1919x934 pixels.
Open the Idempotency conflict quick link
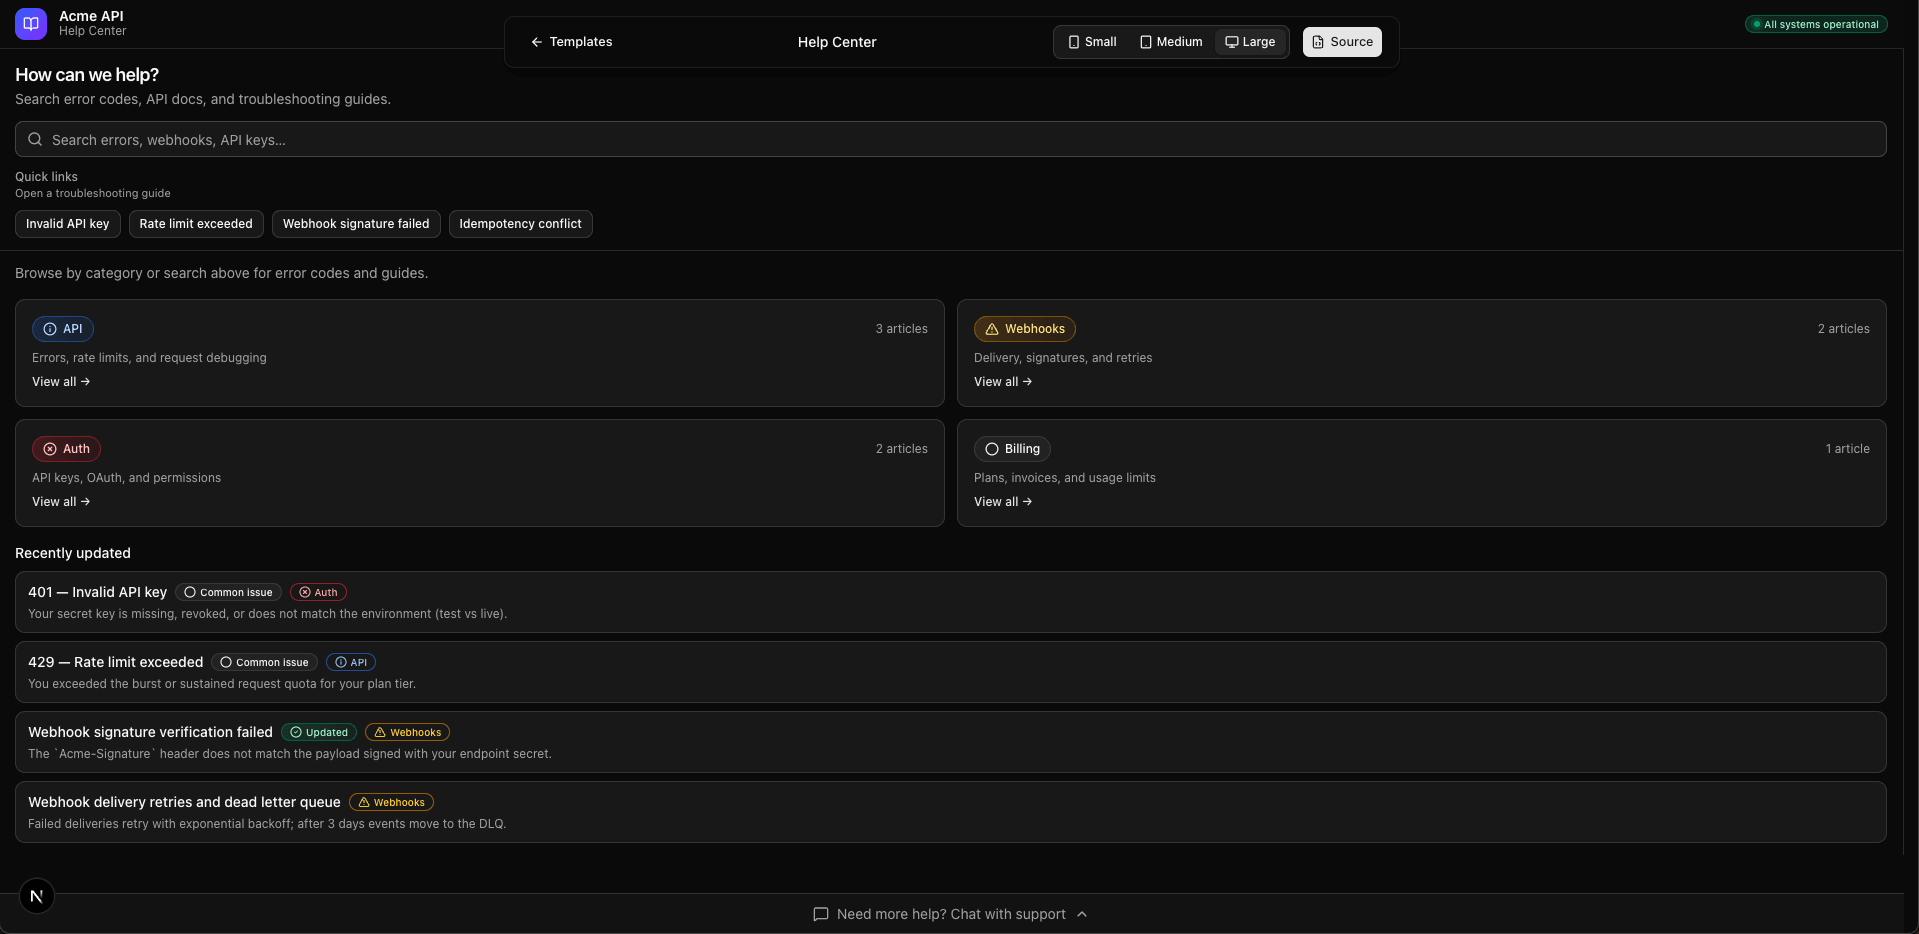pos(520,224)
